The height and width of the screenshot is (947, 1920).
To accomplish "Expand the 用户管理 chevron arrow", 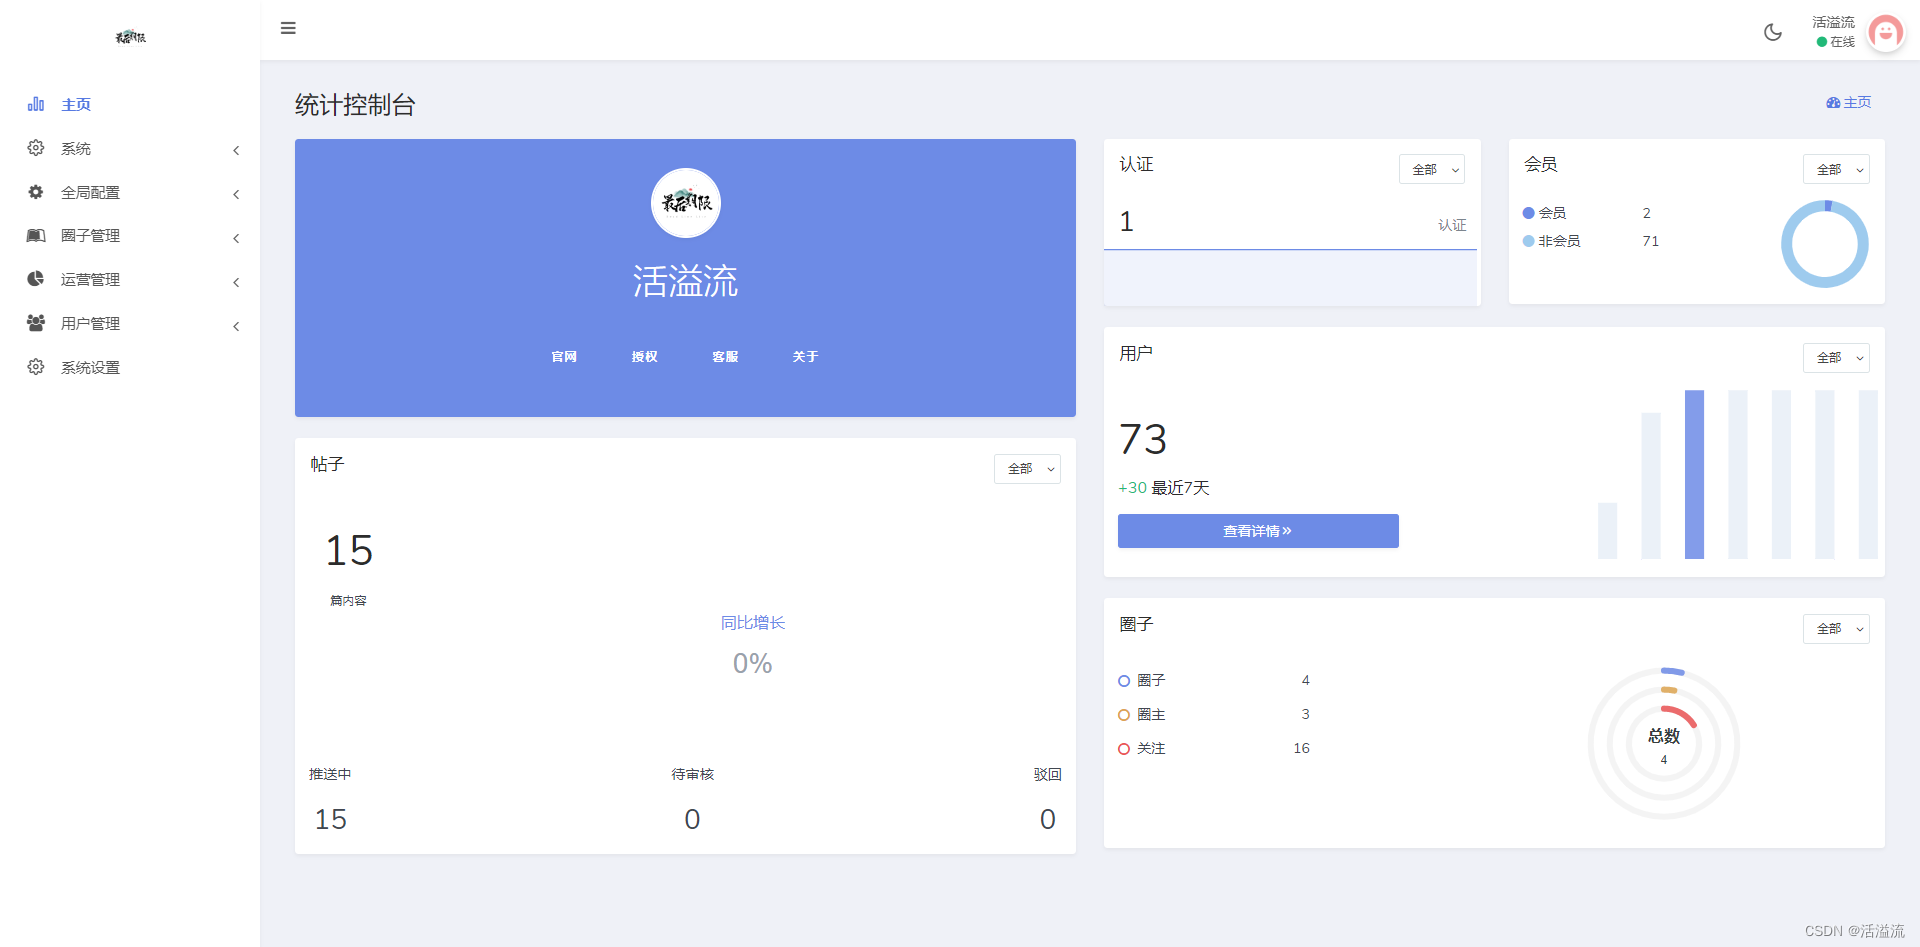I will pyautogui.click(x=236, y=327).
